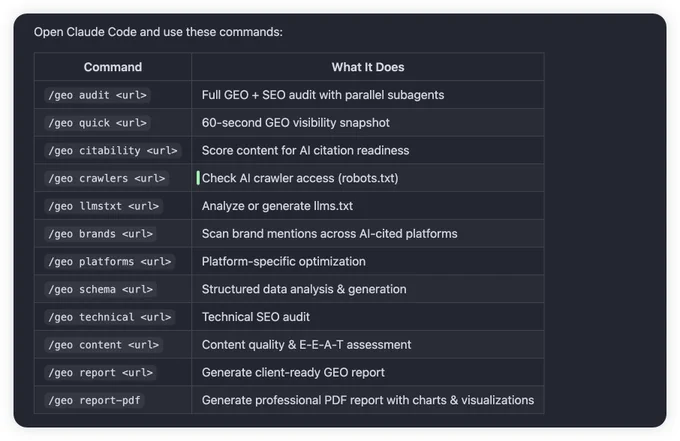Select the /geo quick <url> code chip

98,123
